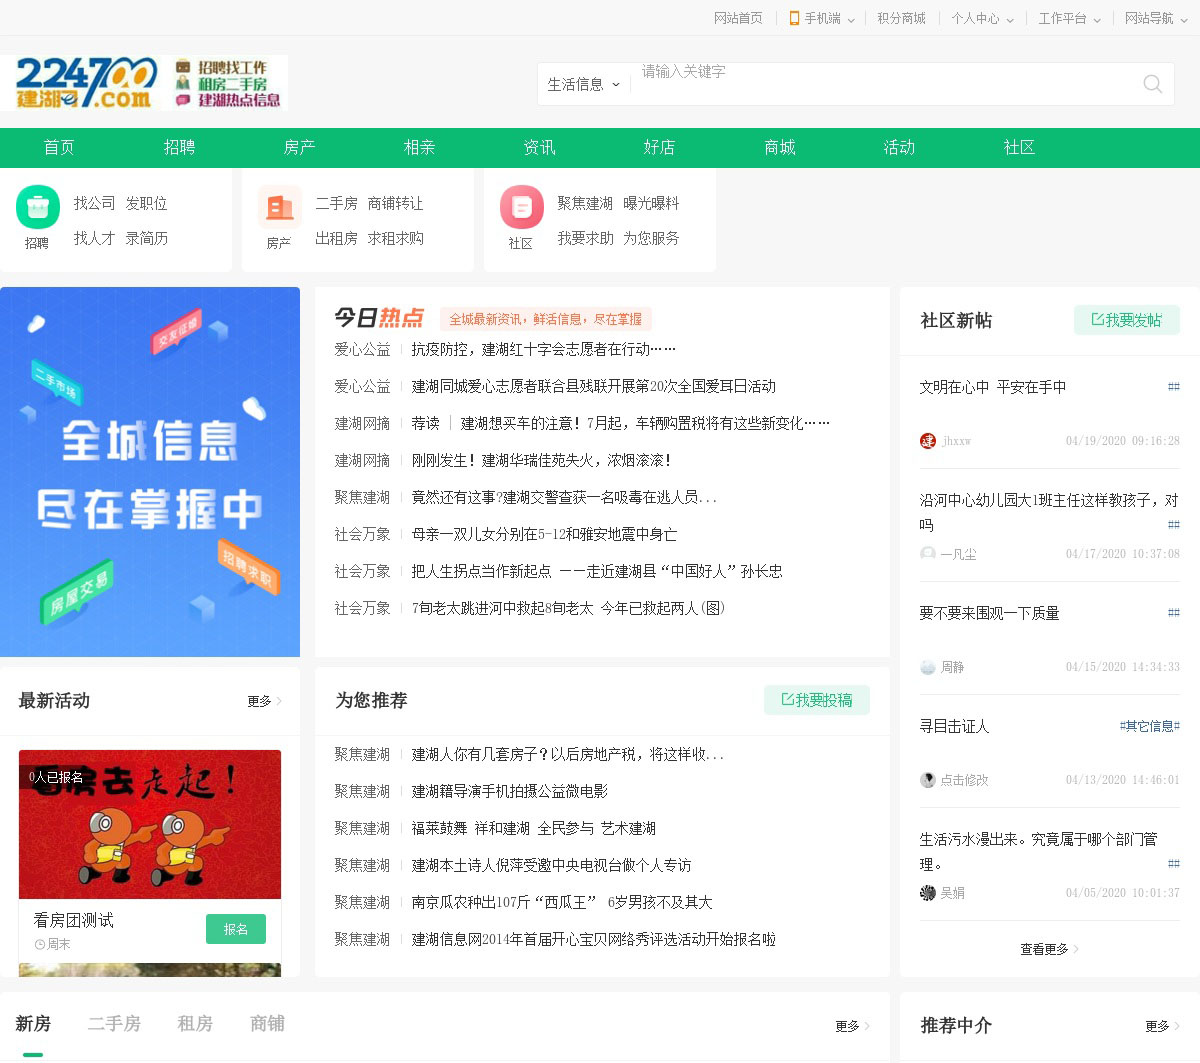Click 点击修改 user avatar
Viewport: 1200px width, 1063px height.
[928, 780]
